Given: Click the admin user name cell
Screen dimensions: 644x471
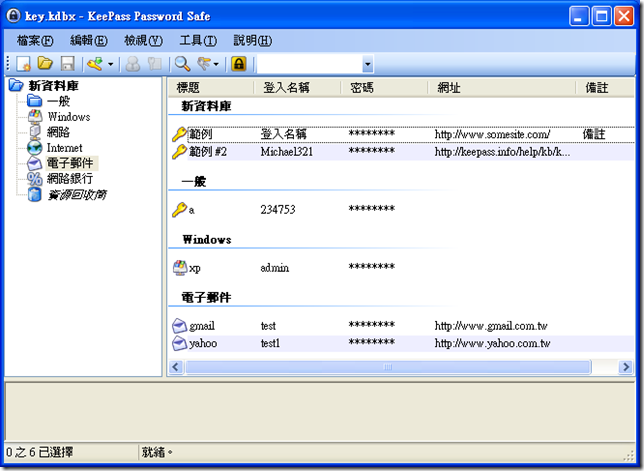Looking at the screenshot, I should pos(275,268).
